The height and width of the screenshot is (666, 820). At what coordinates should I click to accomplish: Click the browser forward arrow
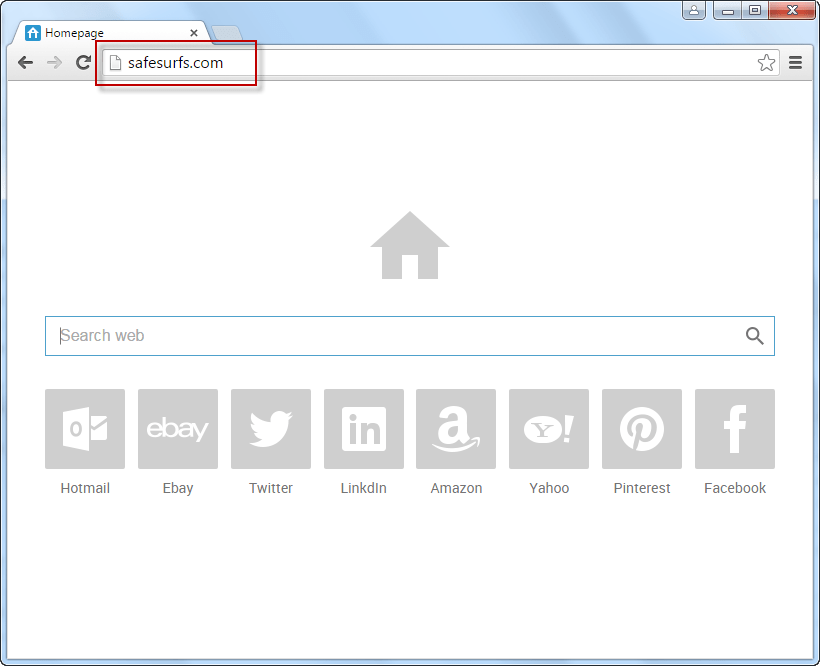[x=54, y=63]
